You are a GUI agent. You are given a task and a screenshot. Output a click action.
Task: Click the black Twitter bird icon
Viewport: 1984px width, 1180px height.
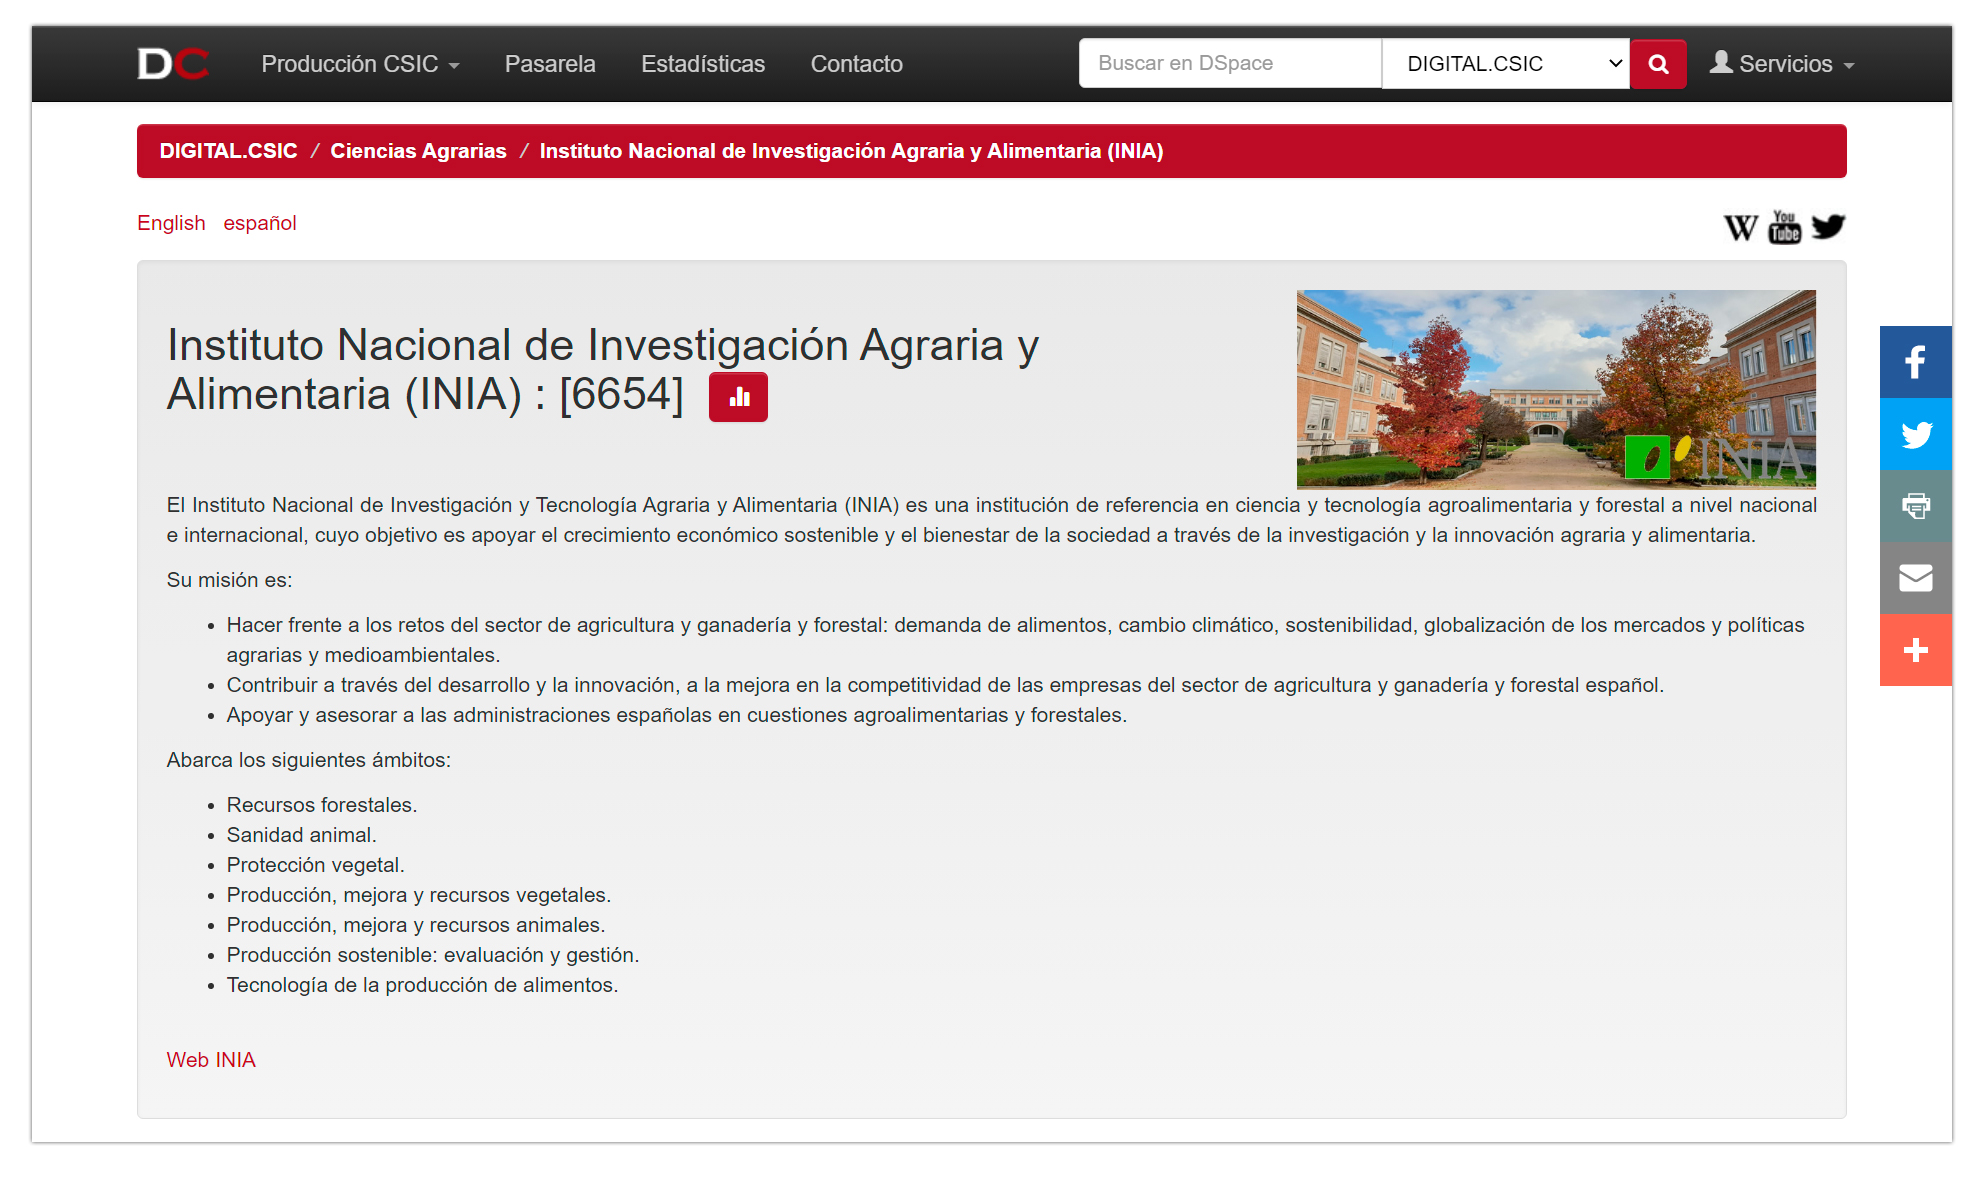click(x=1828, y=227)
